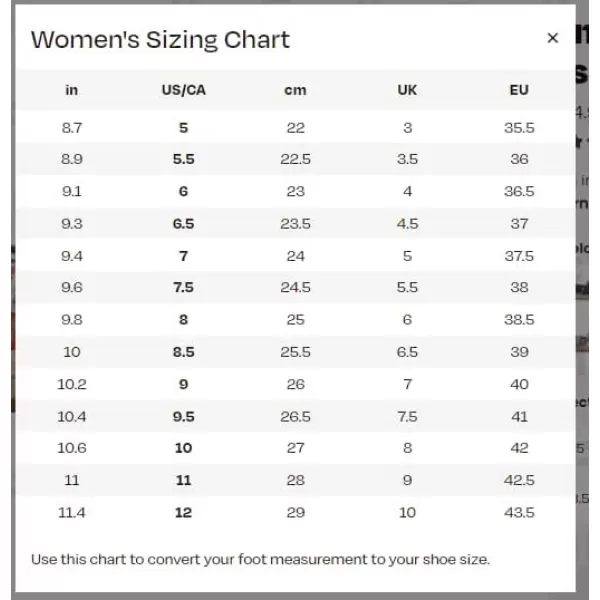
Task: Click the EU 43.5 cell
Action: pos(519,512)
